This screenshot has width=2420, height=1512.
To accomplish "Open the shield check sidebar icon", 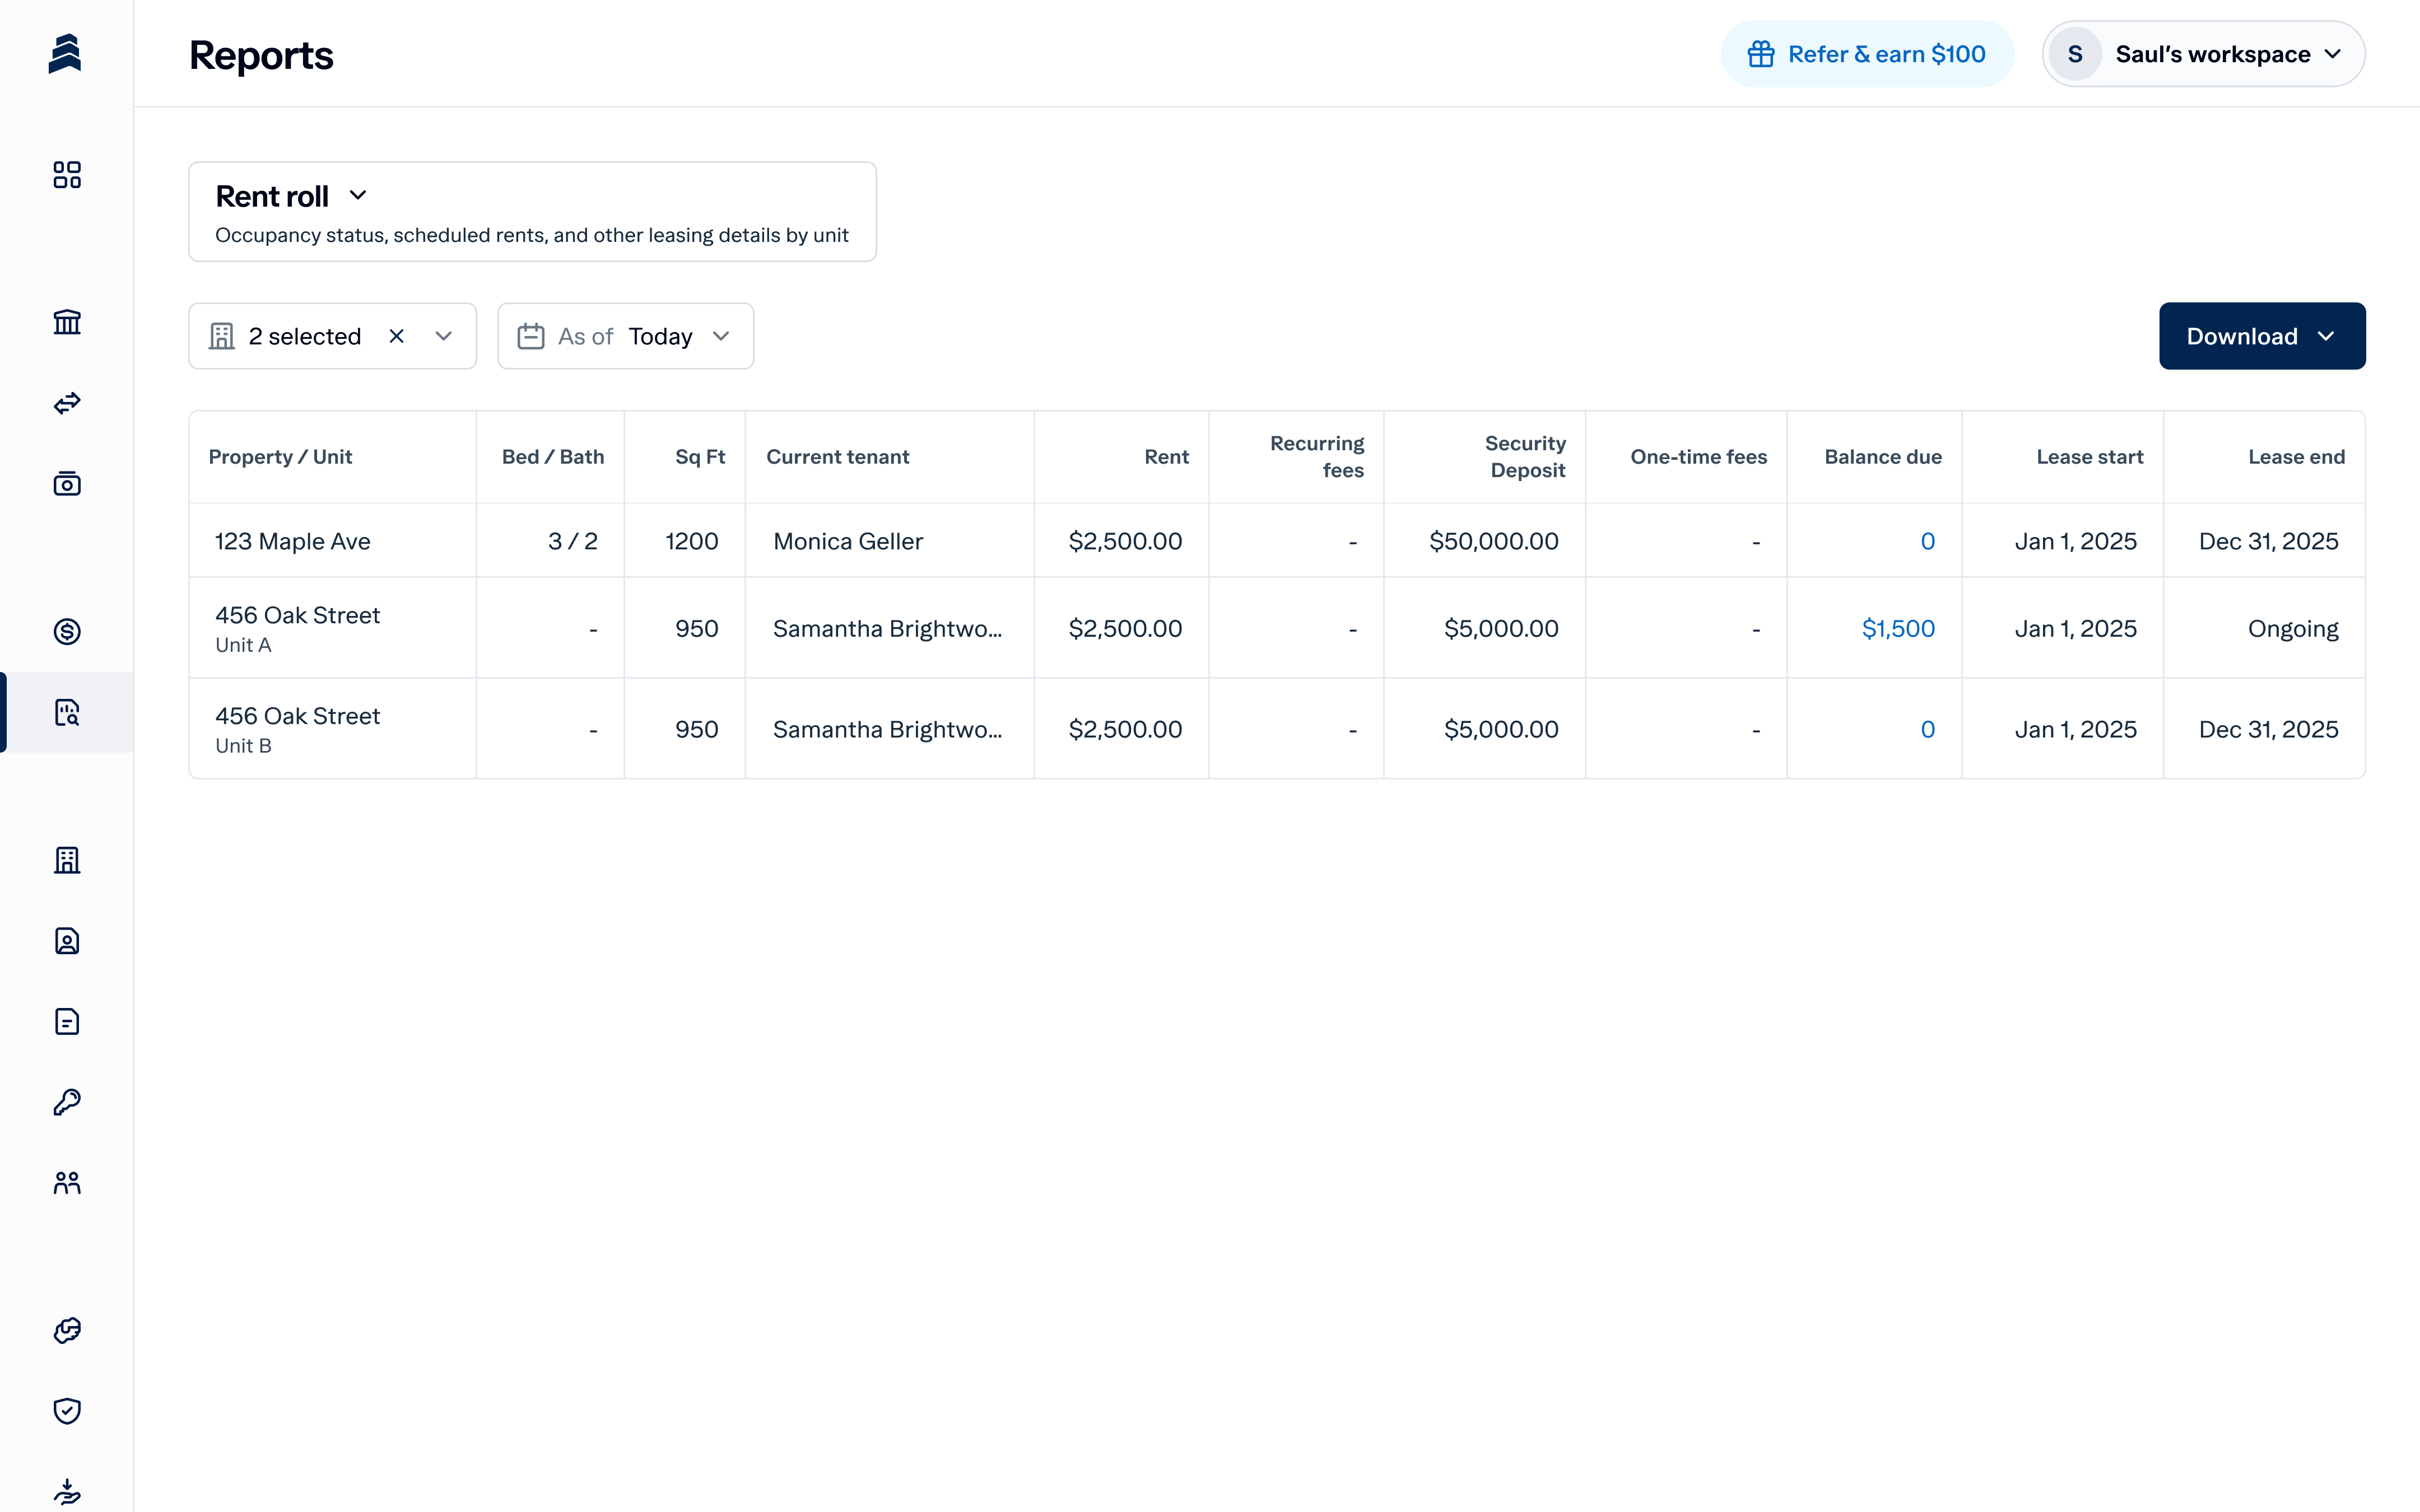I will coord(67,1410).
